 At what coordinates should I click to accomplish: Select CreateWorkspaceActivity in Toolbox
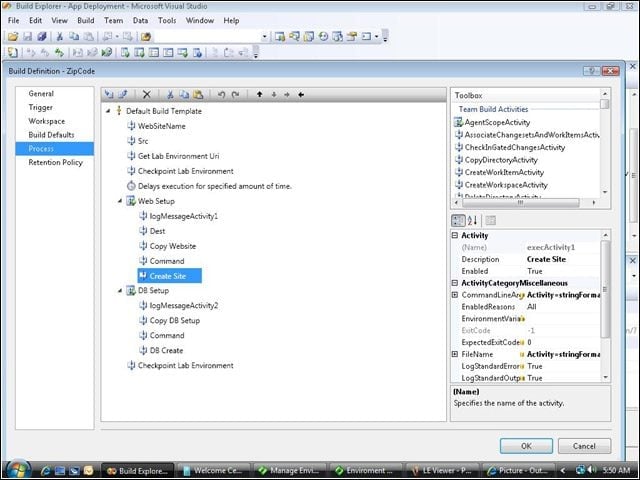coord(506,185)
